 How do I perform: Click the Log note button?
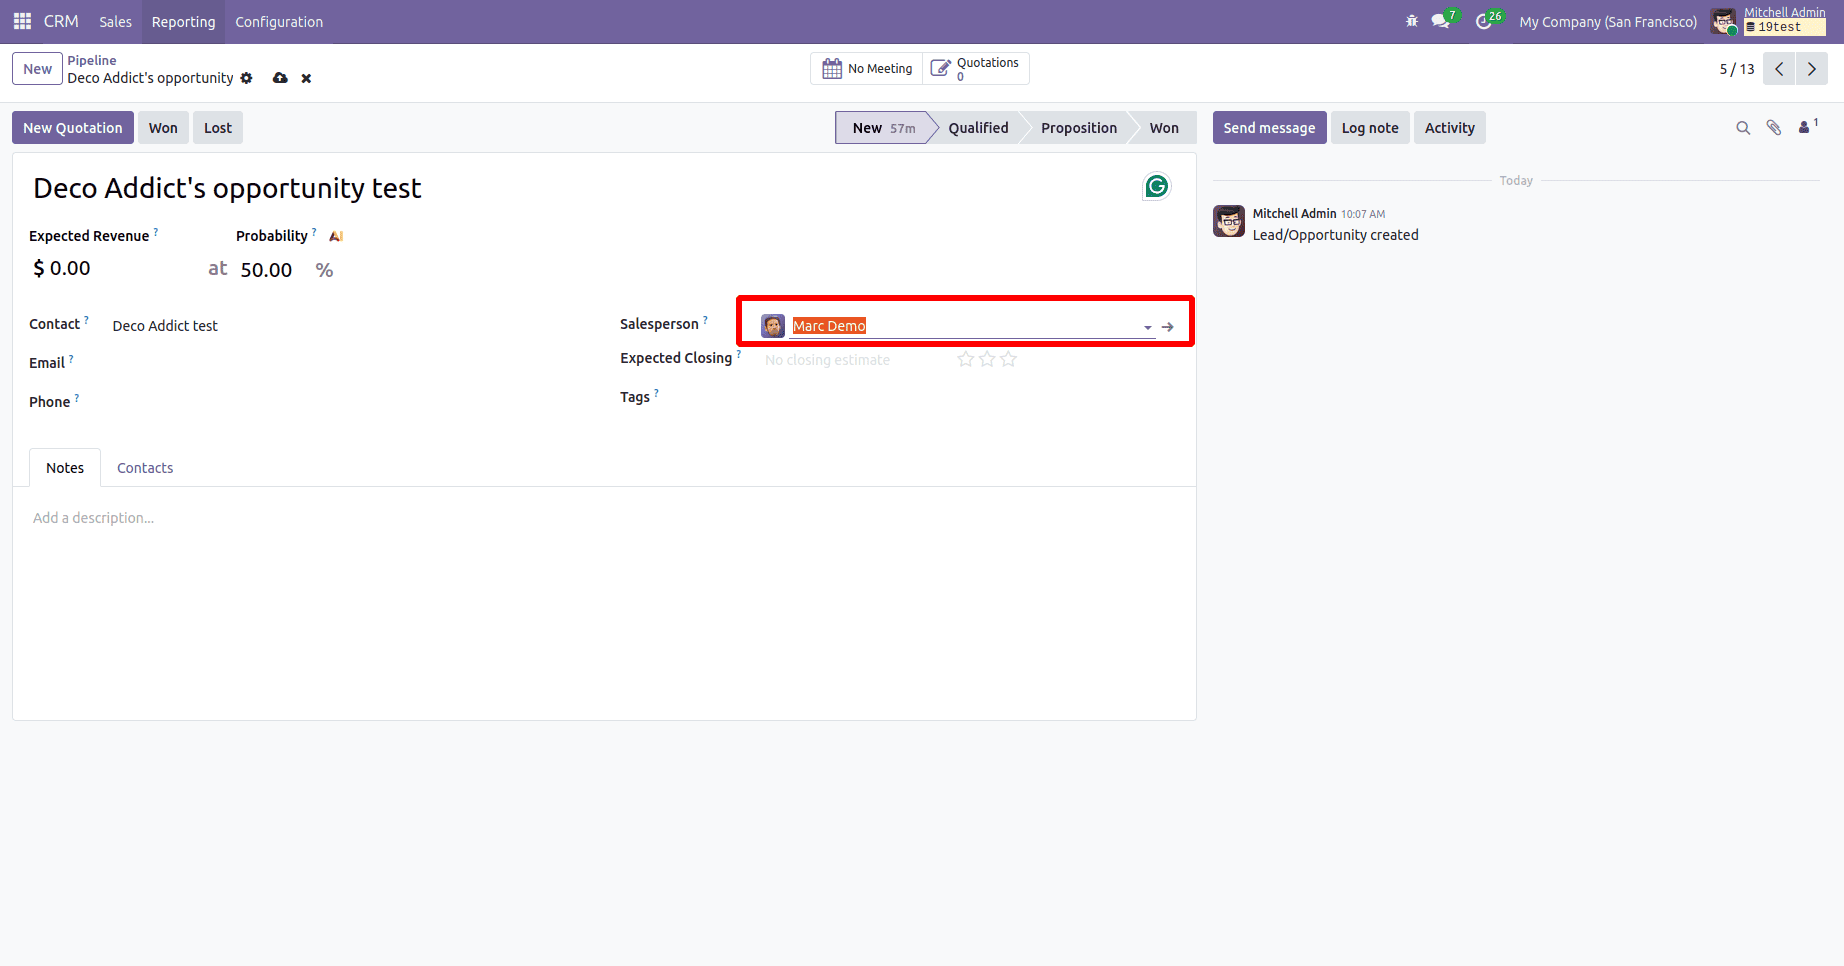(1369, 127)
